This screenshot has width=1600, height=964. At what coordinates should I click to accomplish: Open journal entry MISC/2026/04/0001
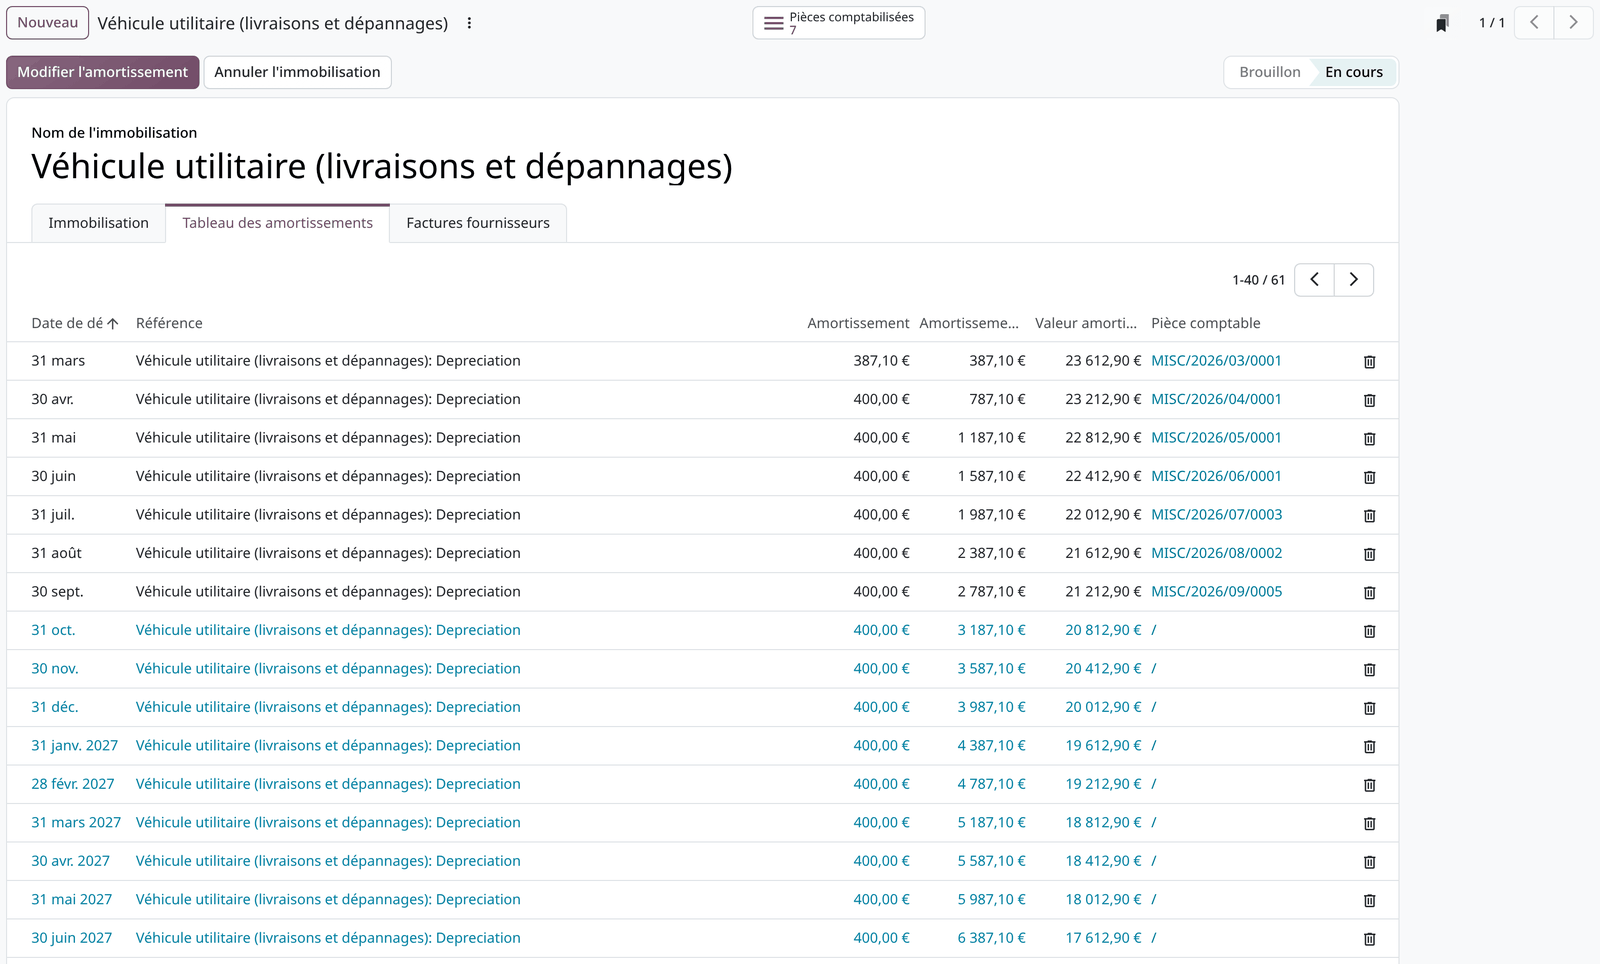tap(1216, 399)
